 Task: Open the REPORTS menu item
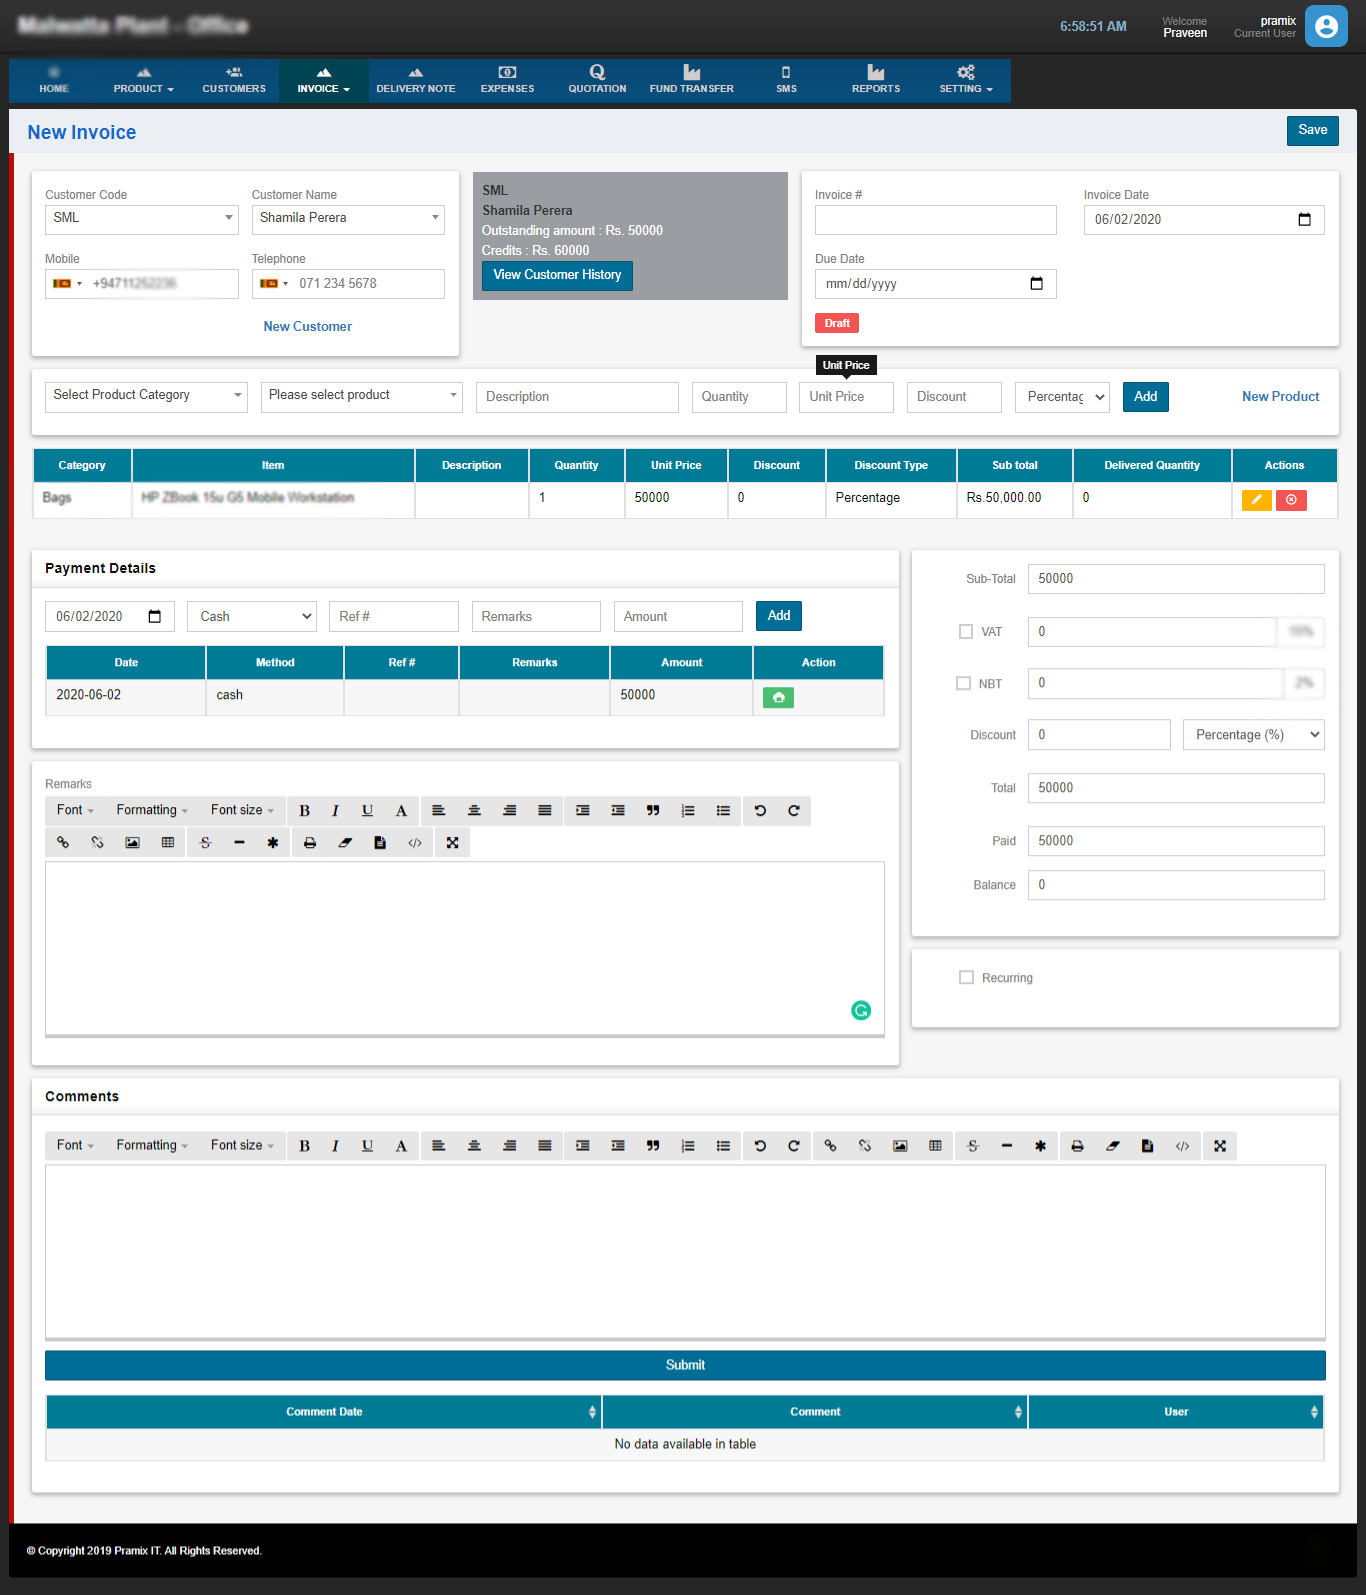pos(876,81)
